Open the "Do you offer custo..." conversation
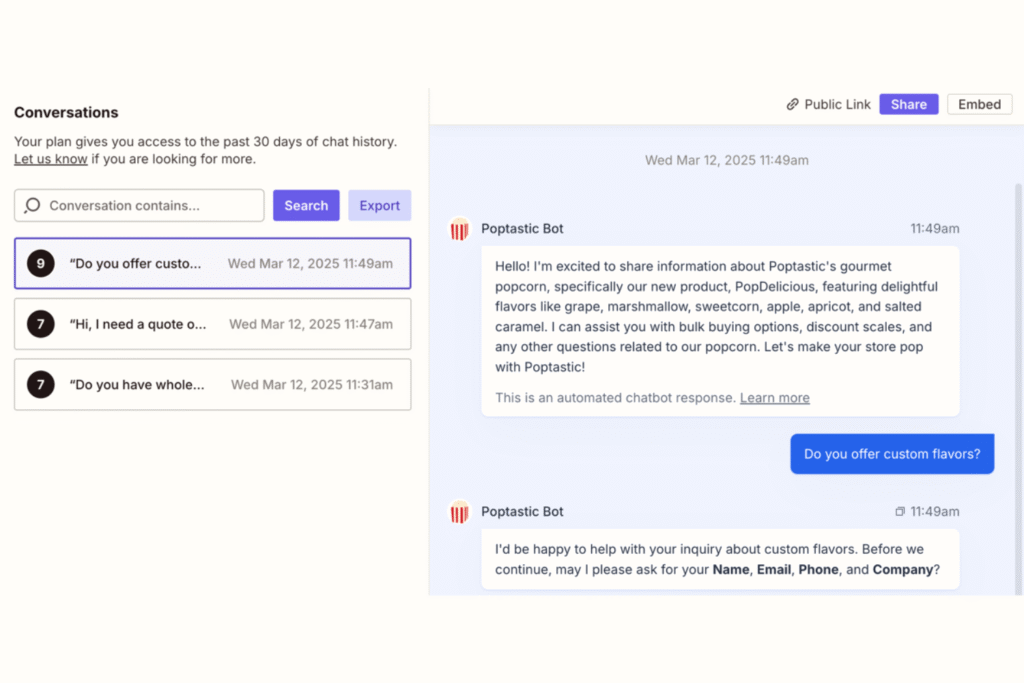This screenshot has width=1024, height=683. point(213,263)
